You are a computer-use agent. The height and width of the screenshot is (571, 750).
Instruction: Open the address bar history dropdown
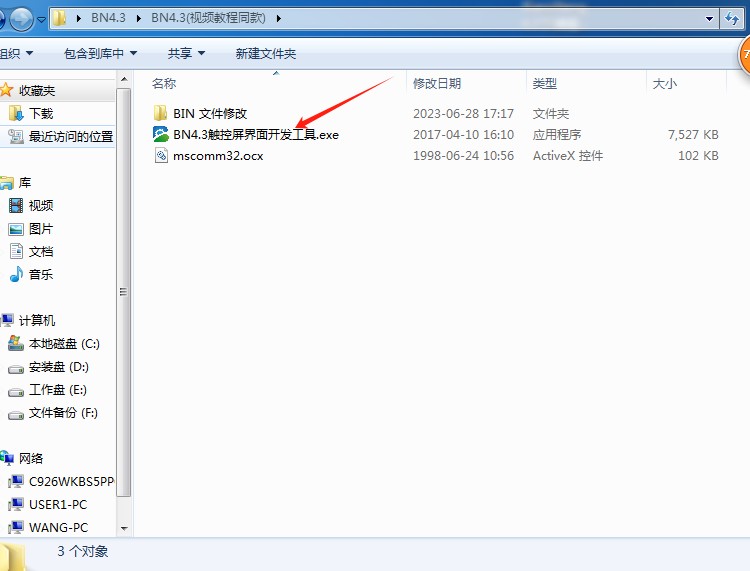coord(709,19)
